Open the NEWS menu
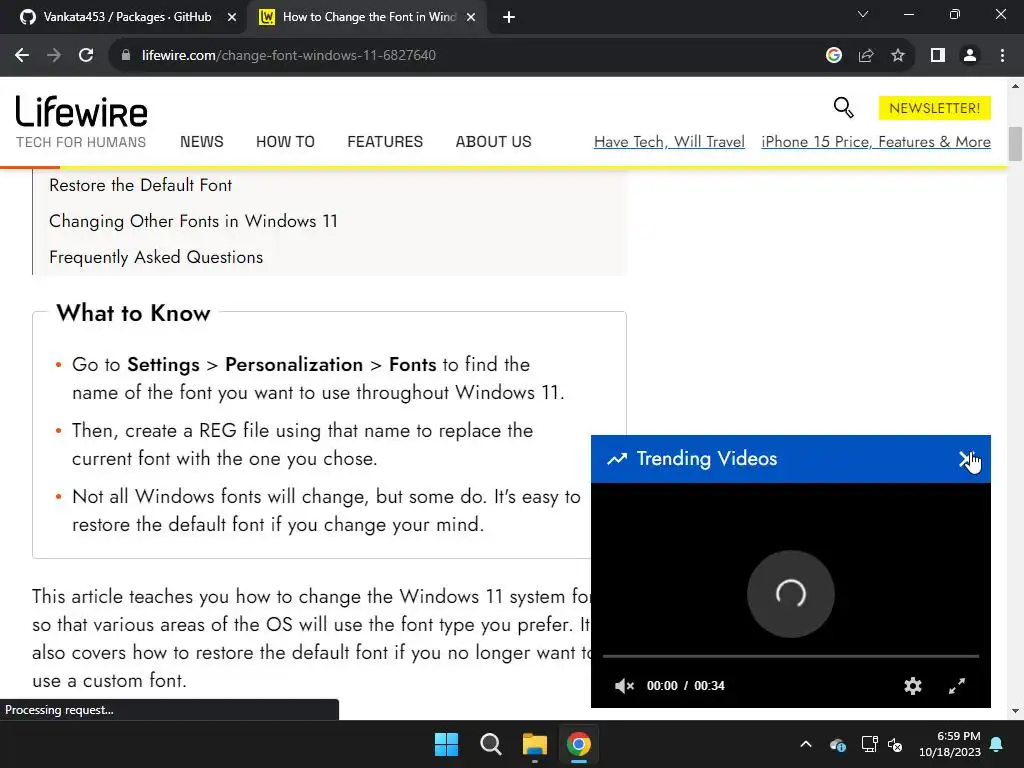 202,142
